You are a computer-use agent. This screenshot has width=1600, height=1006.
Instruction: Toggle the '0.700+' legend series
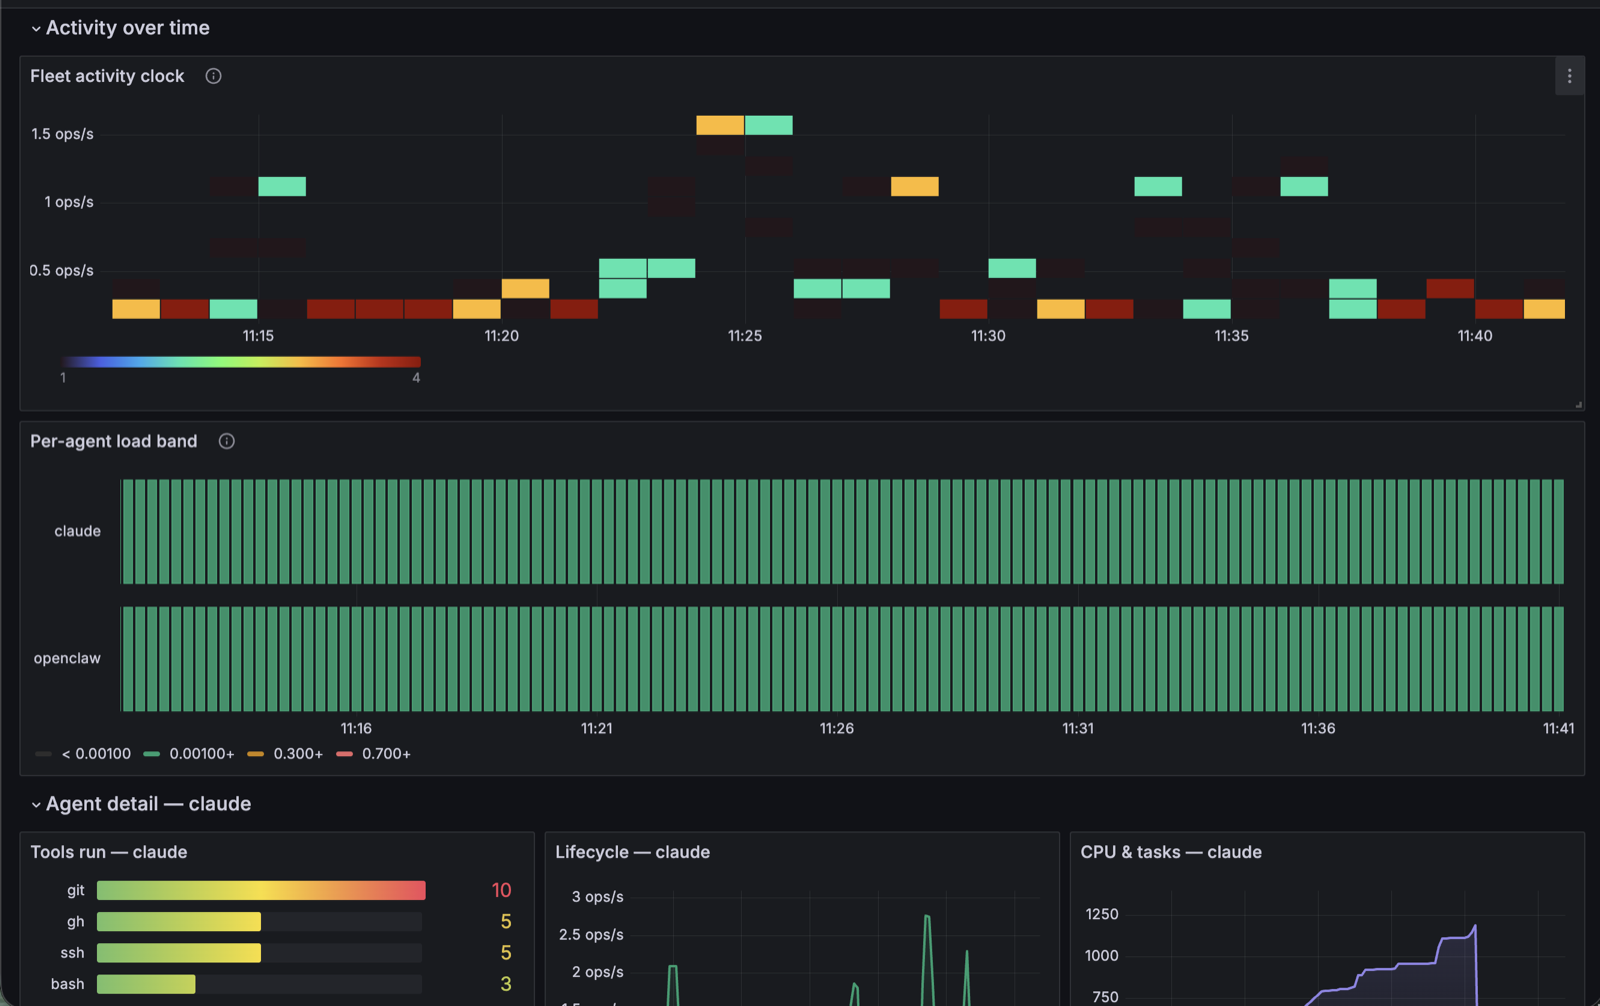coord(374,754)
